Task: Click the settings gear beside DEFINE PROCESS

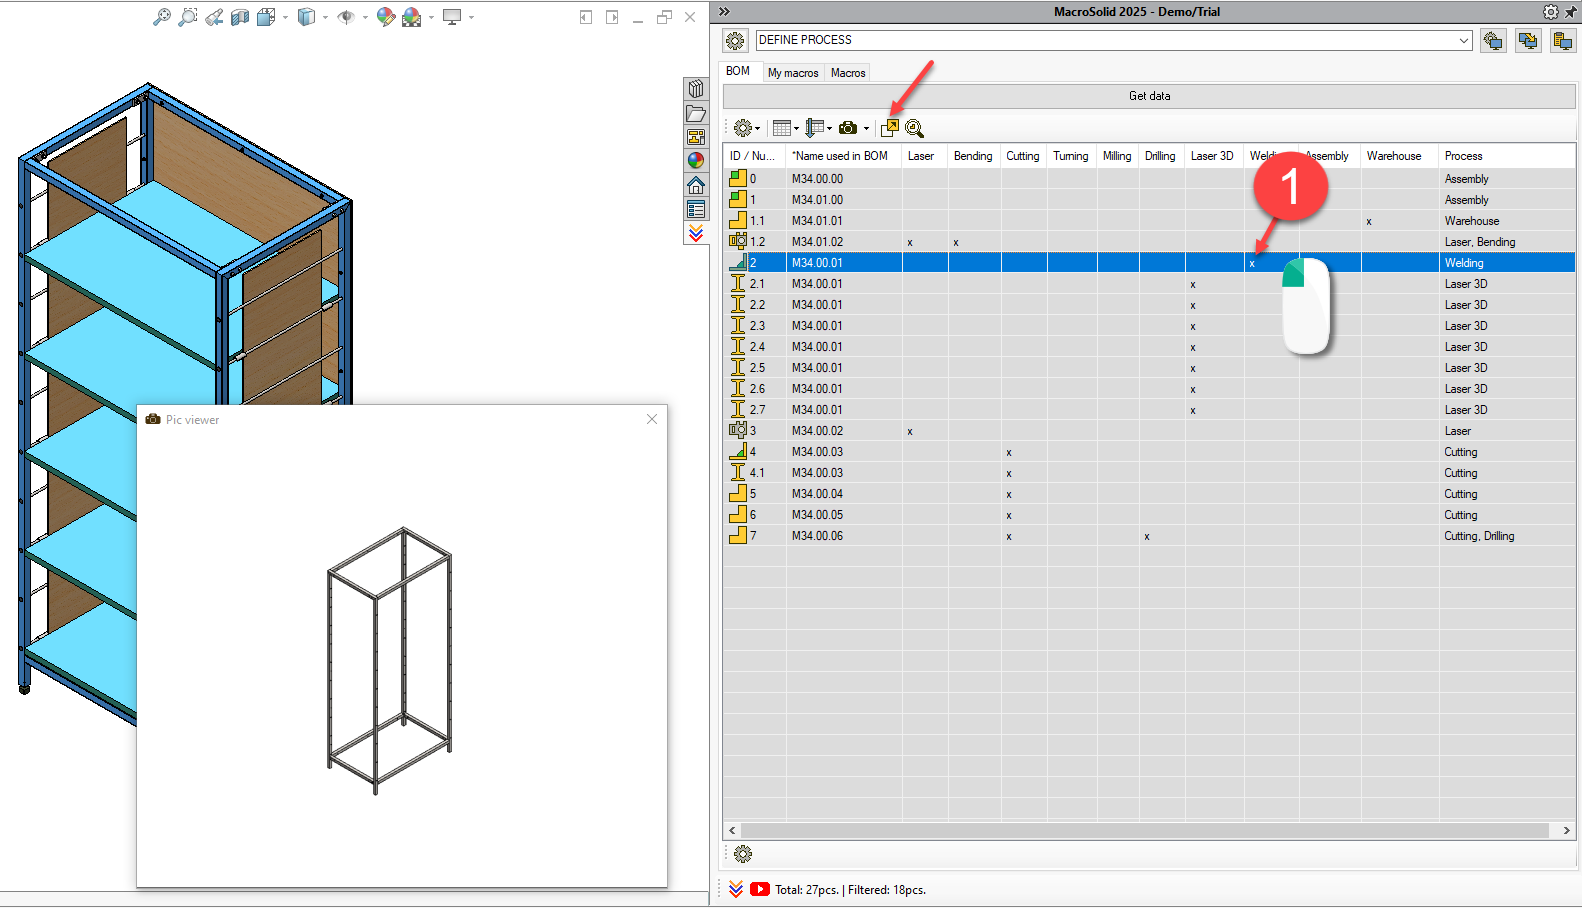Action: click(735, 40)
